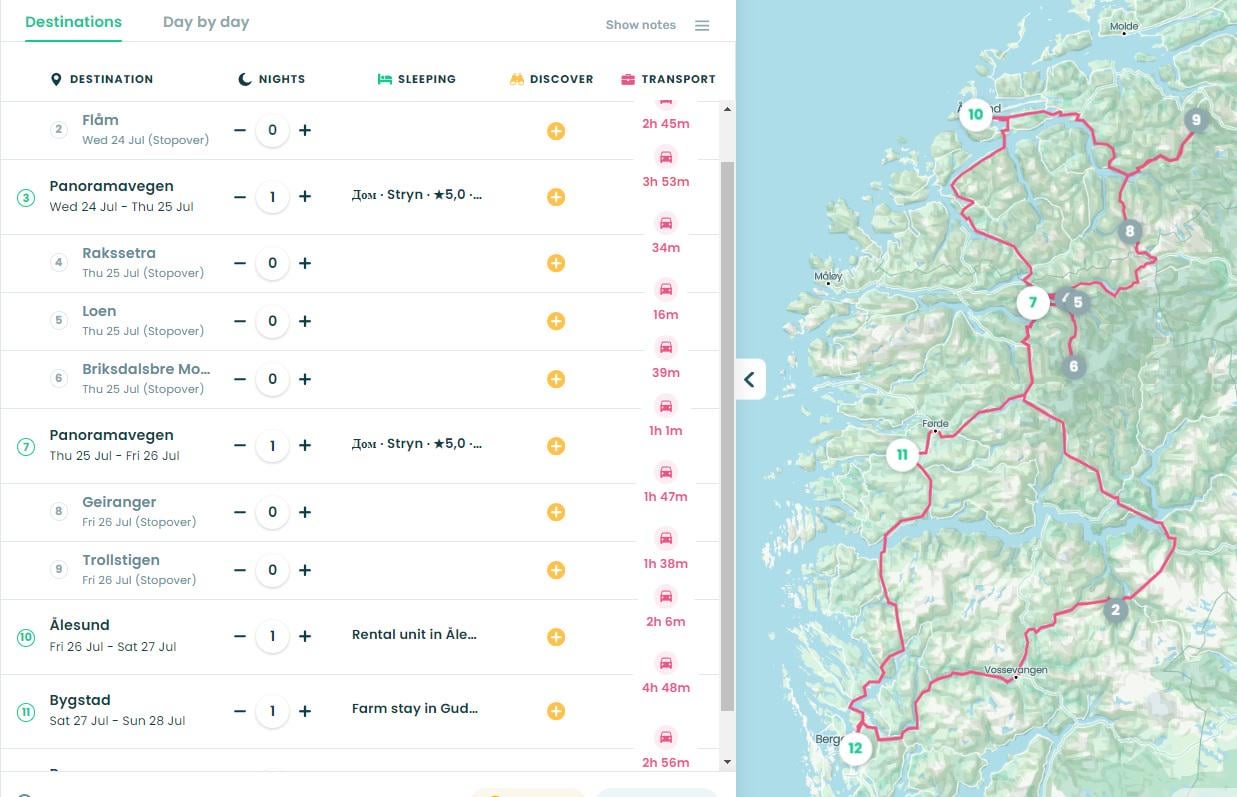This screenshot has height=797, width=1237.
Task: Click the pin icon in the DESTINATION header
Action: click(x=57, y=79)
